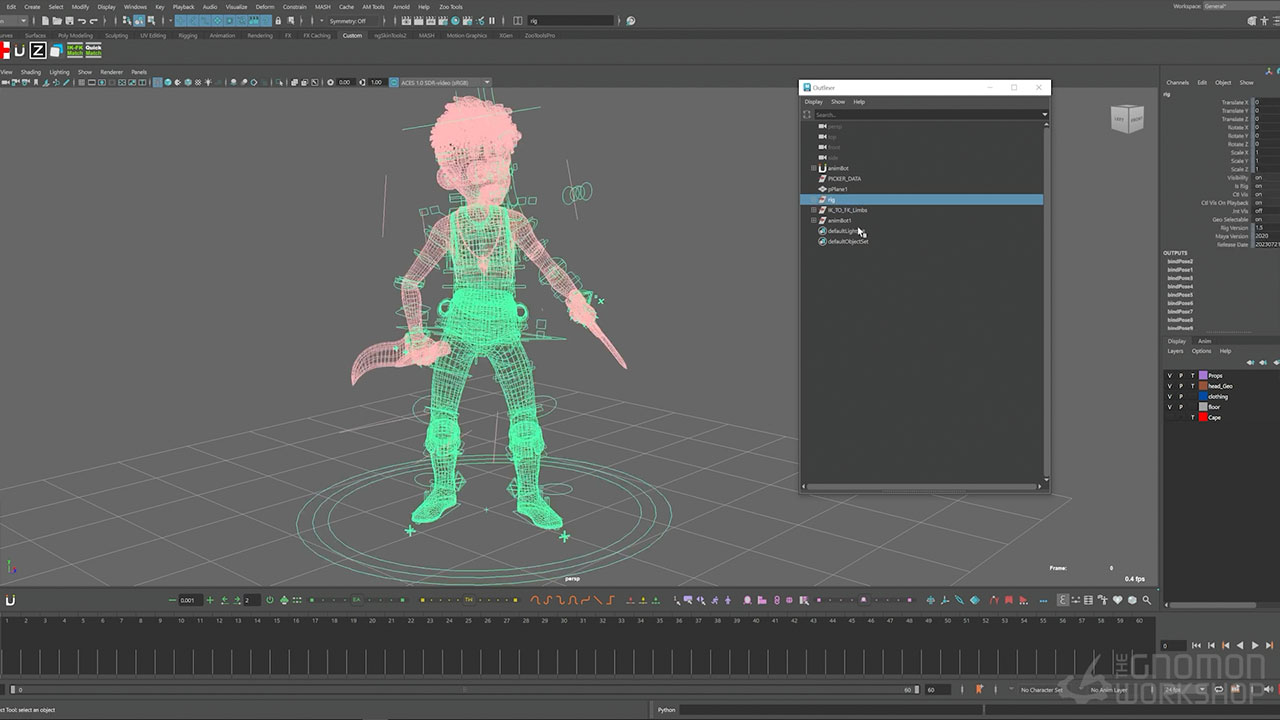Open the Anim layer tab
This screenshot has width=1280, height=720.
tap(1204, 341)
